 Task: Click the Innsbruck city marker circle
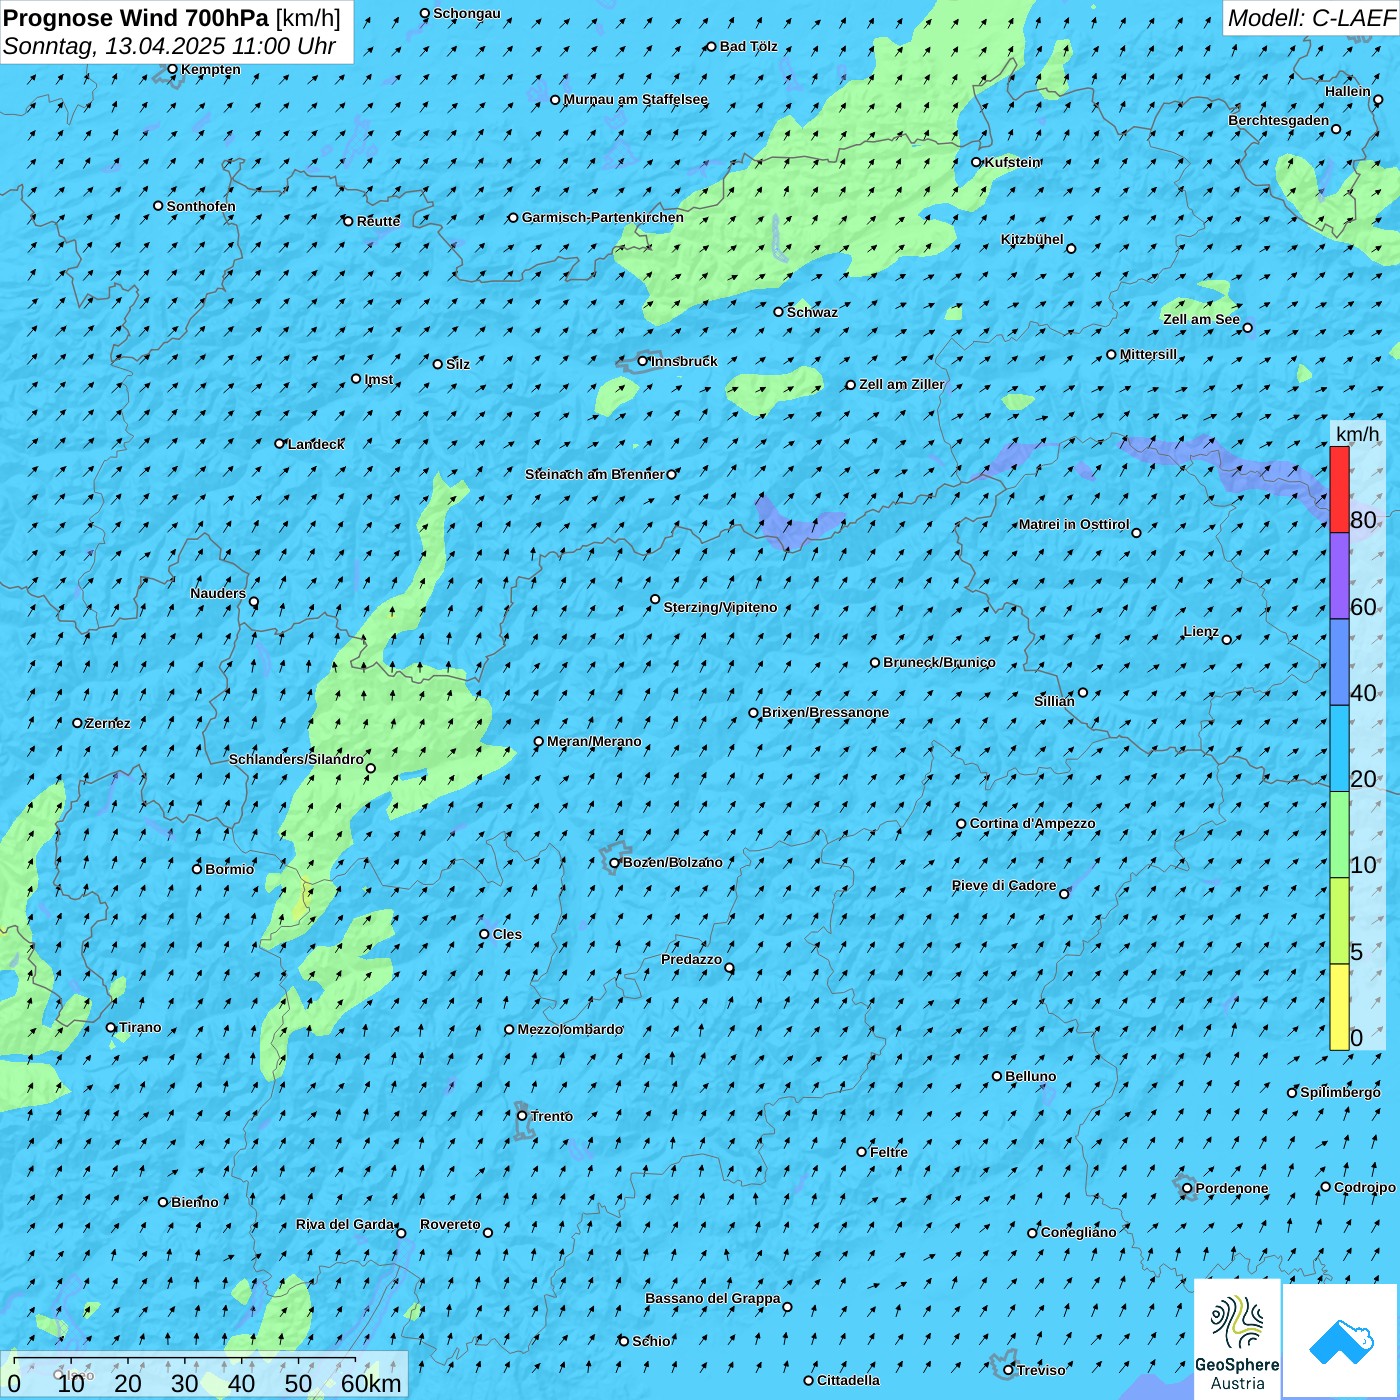click(643, 361)
